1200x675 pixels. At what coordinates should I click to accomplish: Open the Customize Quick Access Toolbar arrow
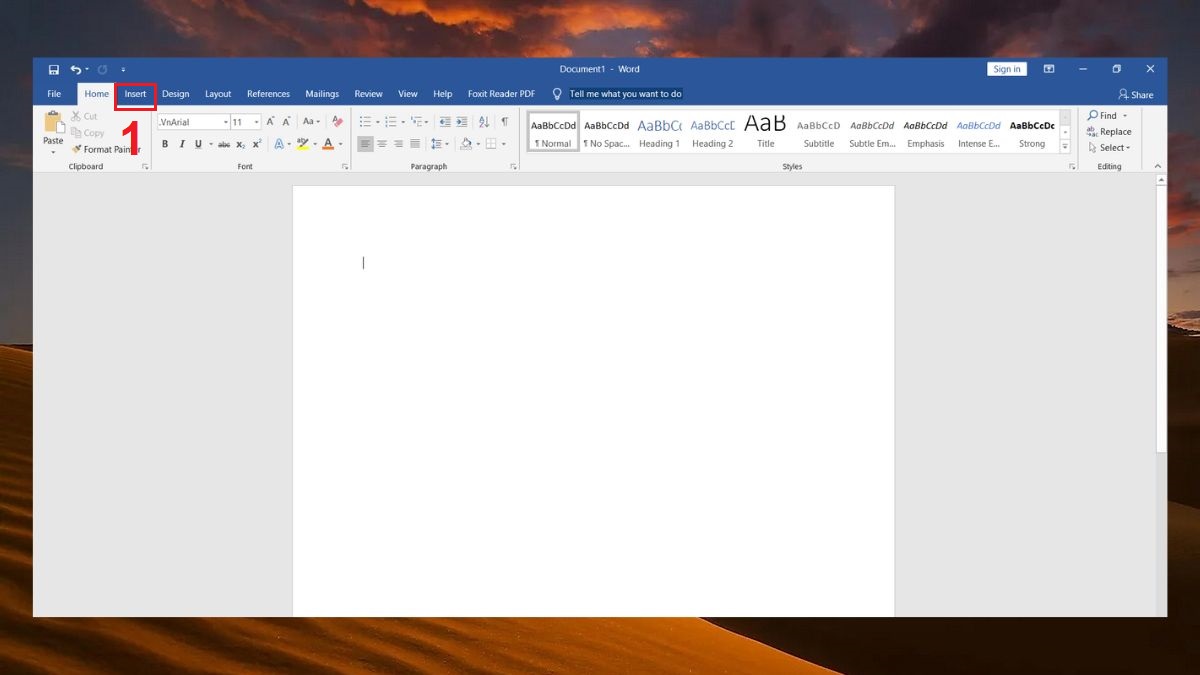click(x=123, y=70)
